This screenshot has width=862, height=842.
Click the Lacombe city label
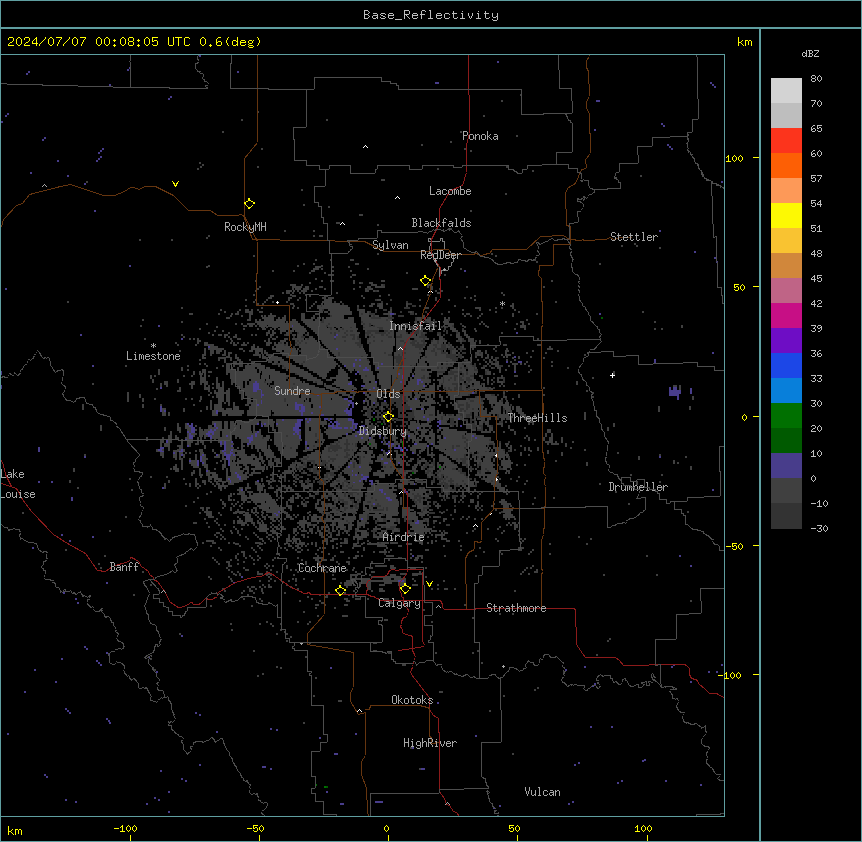(x=450, y=191)
